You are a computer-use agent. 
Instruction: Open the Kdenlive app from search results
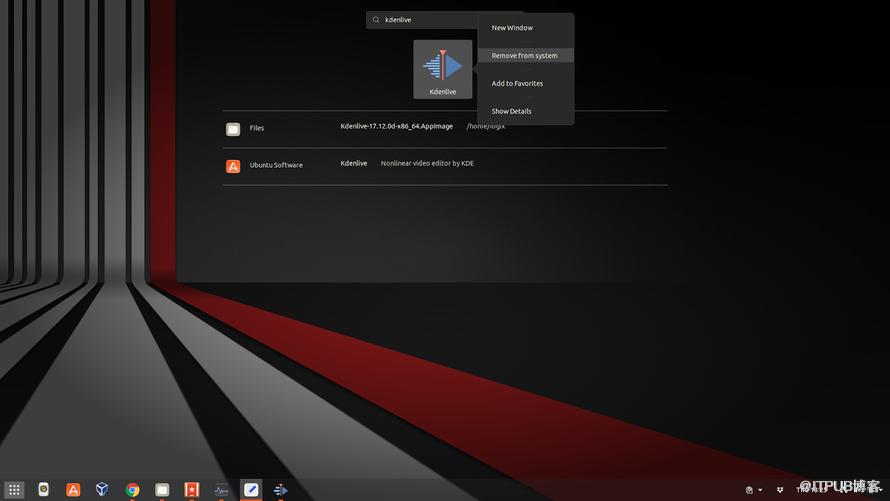tap(443, 69)
